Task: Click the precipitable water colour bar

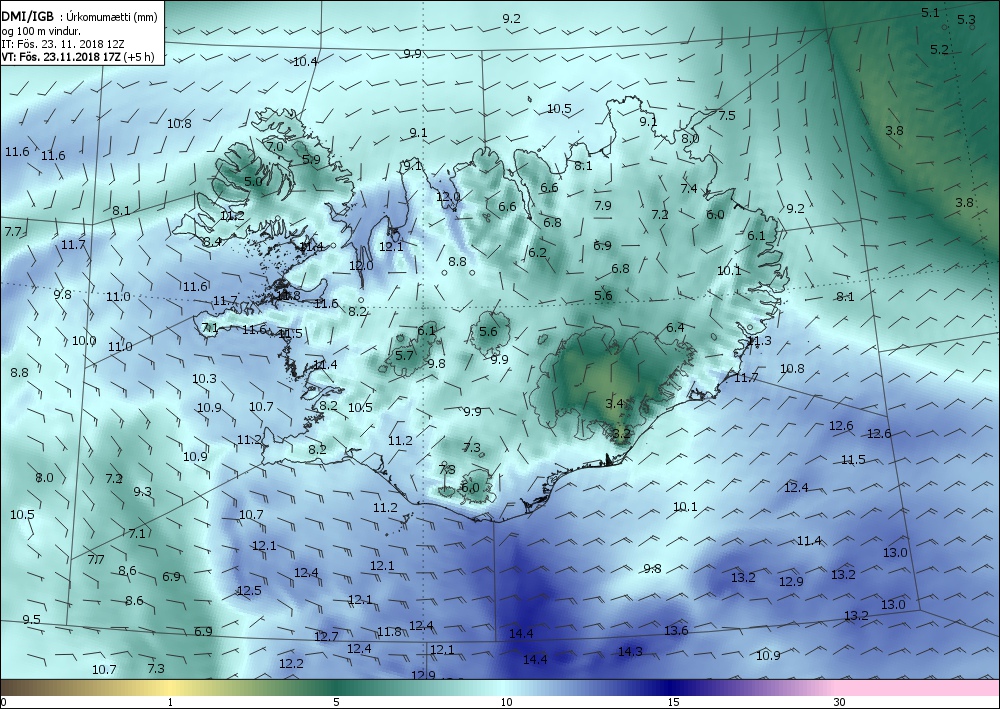Action: click(500, 688)
